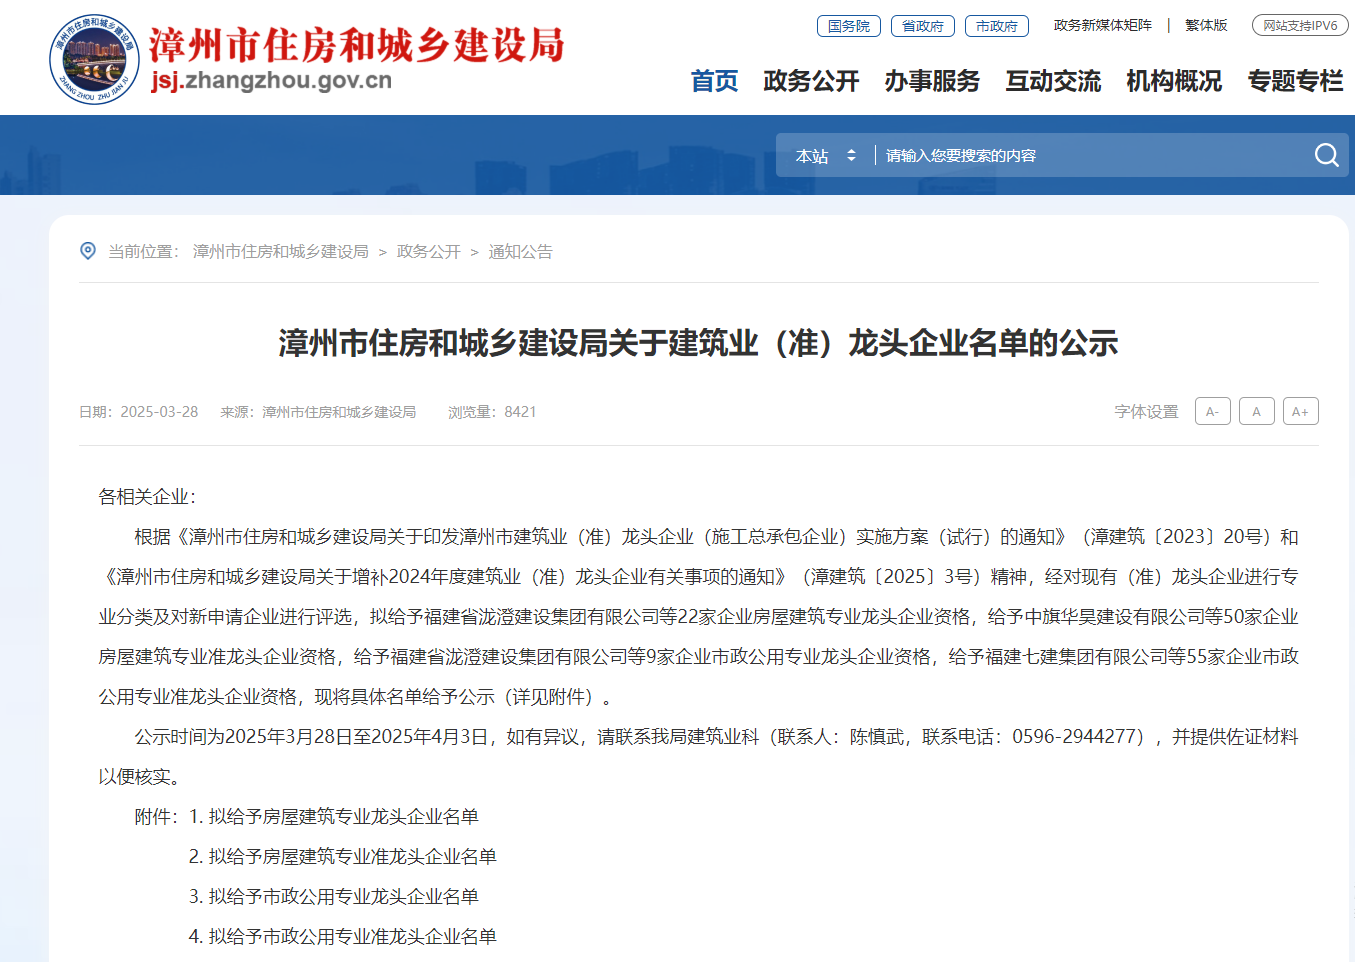
Task: Increase font size with A+ button
Action: coord(1301,411)
